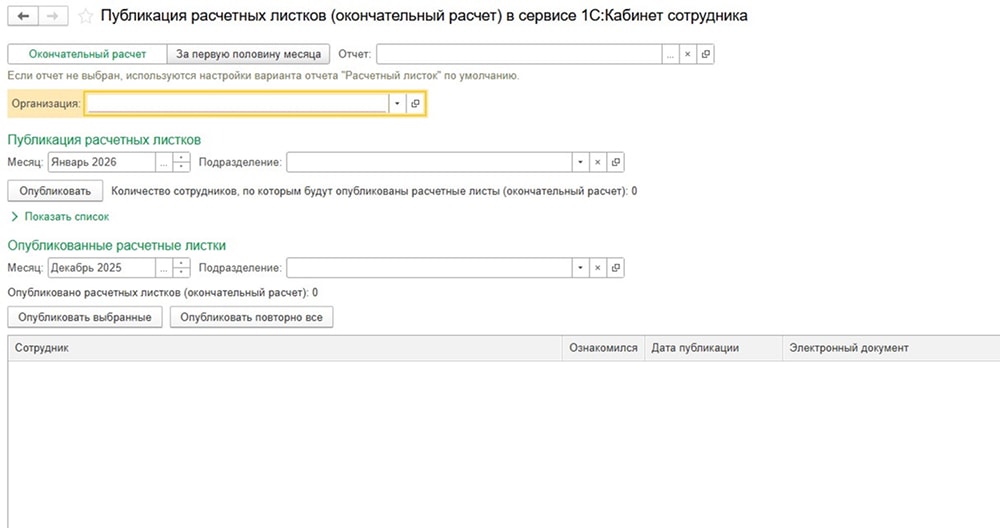Click Опубликовать повторно все button
Screen dimensions: 1000x528
coord(251,317)
